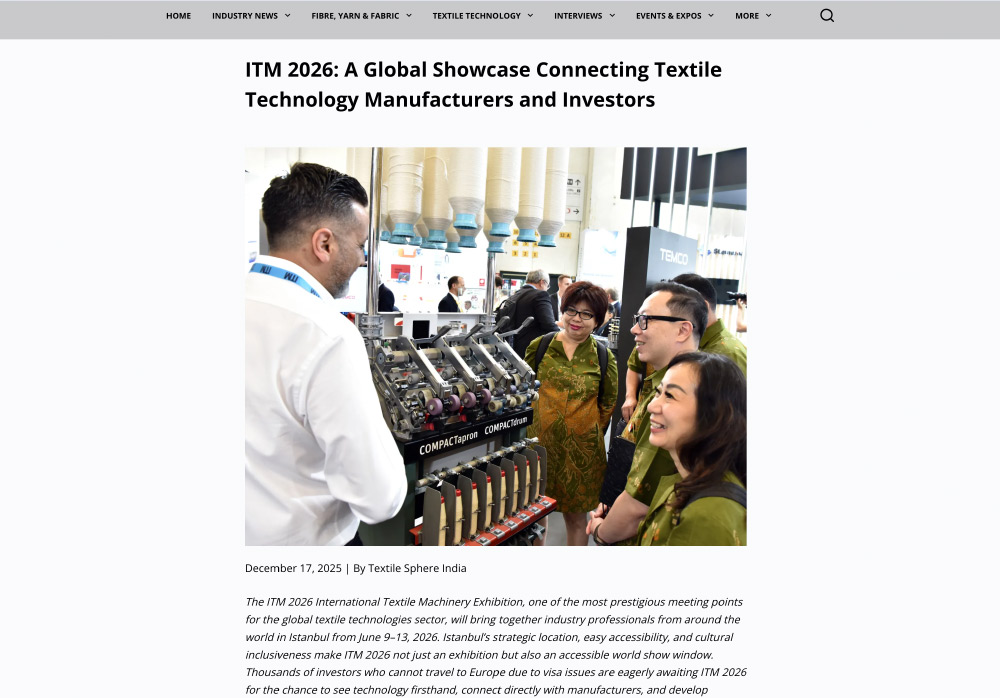The image size is (1000, 698).
Task: Select the FIBRE, YARN & FABRIC menu
Action: point(354,16)
